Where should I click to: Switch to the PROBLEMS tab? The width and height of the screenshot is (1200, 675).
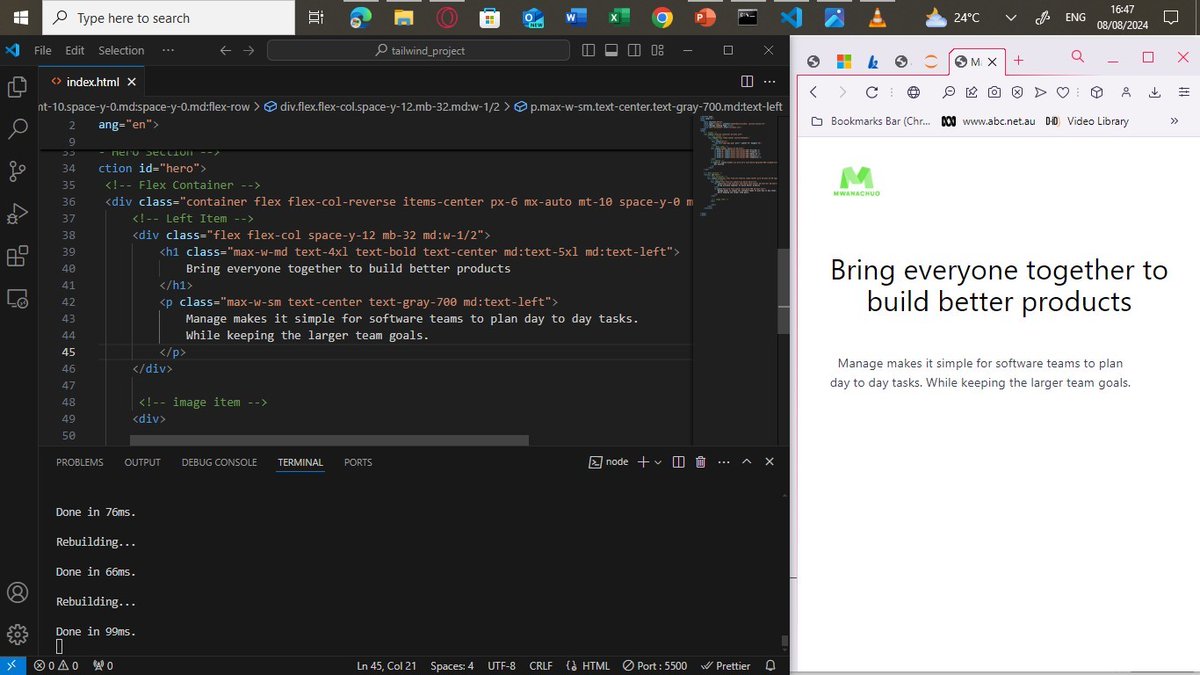point(79,462)
